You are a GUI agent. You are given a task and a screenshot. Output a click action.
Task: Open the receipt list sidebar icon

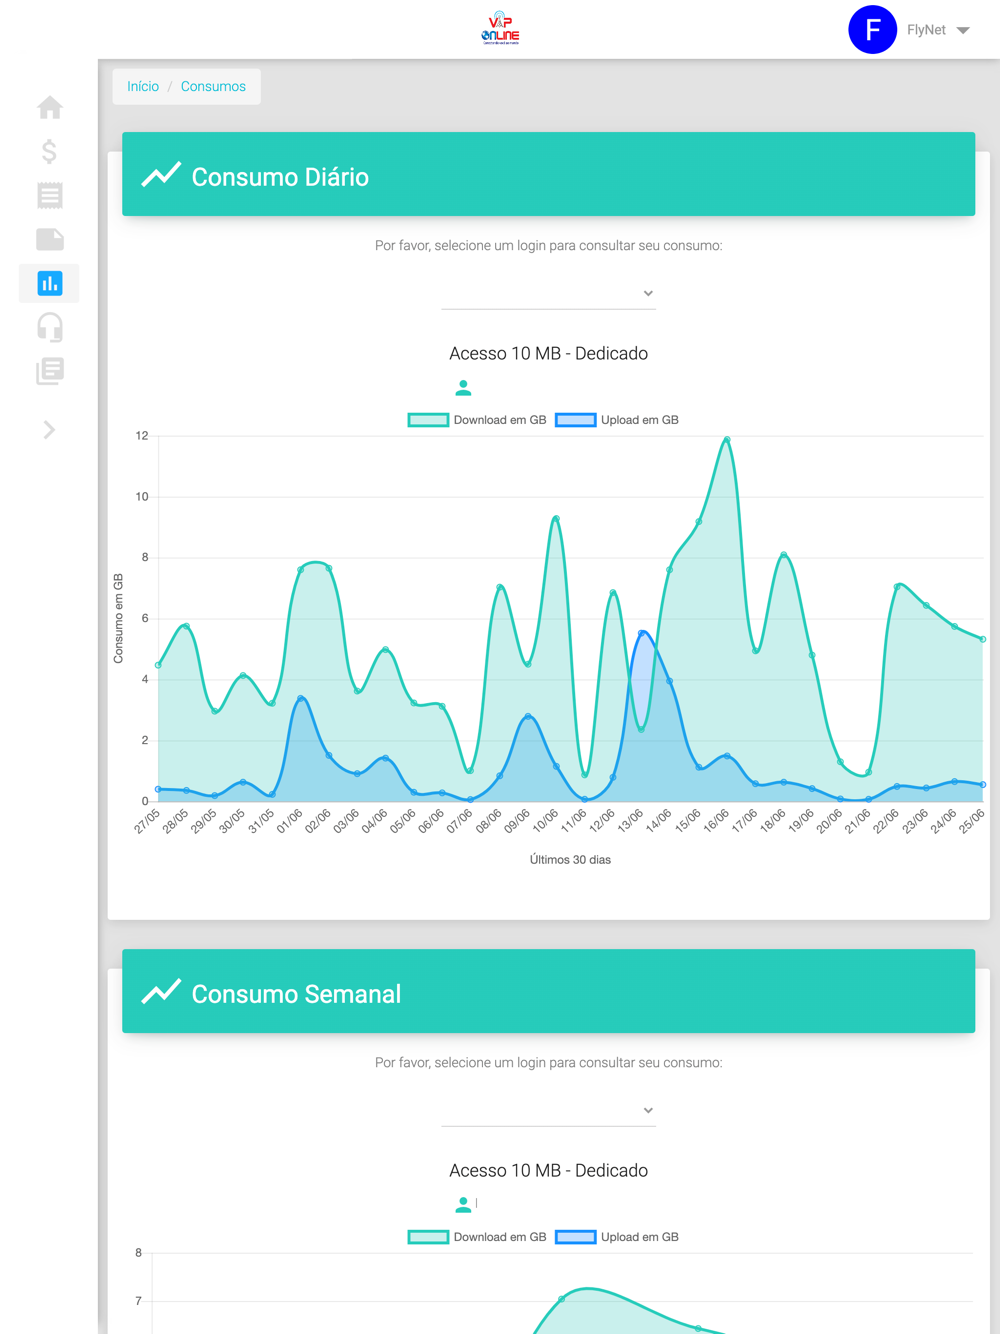[x=50, y=195]
